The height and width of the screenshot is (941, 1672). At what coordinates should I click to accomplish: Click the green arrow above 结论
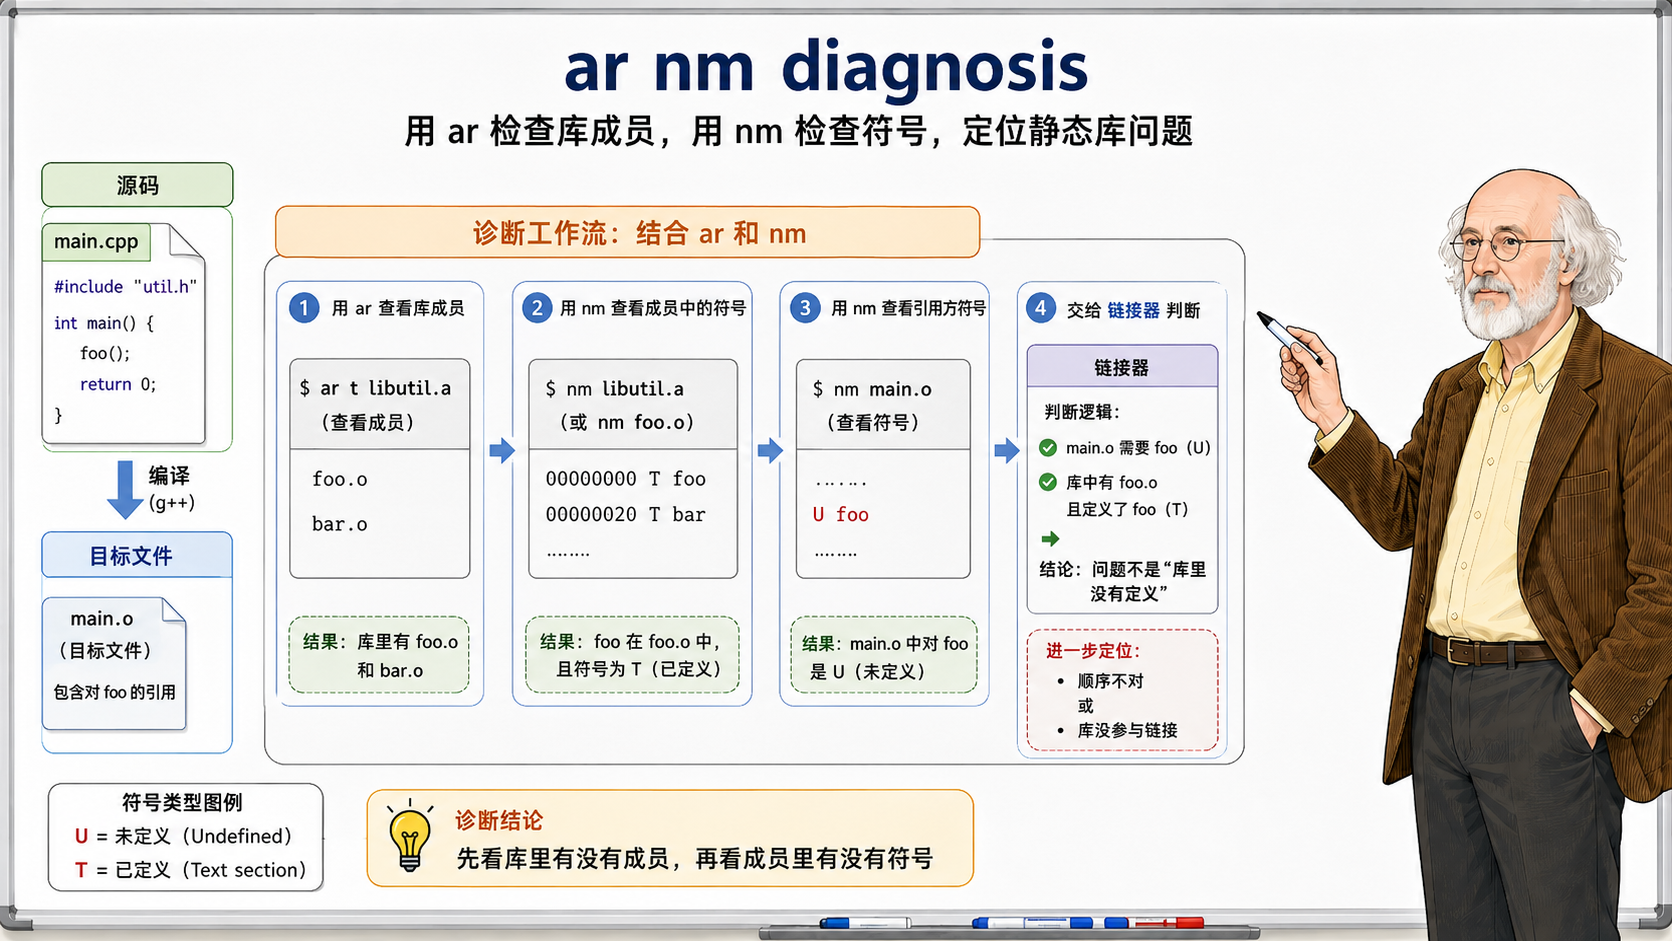(x=1050, y=539)
